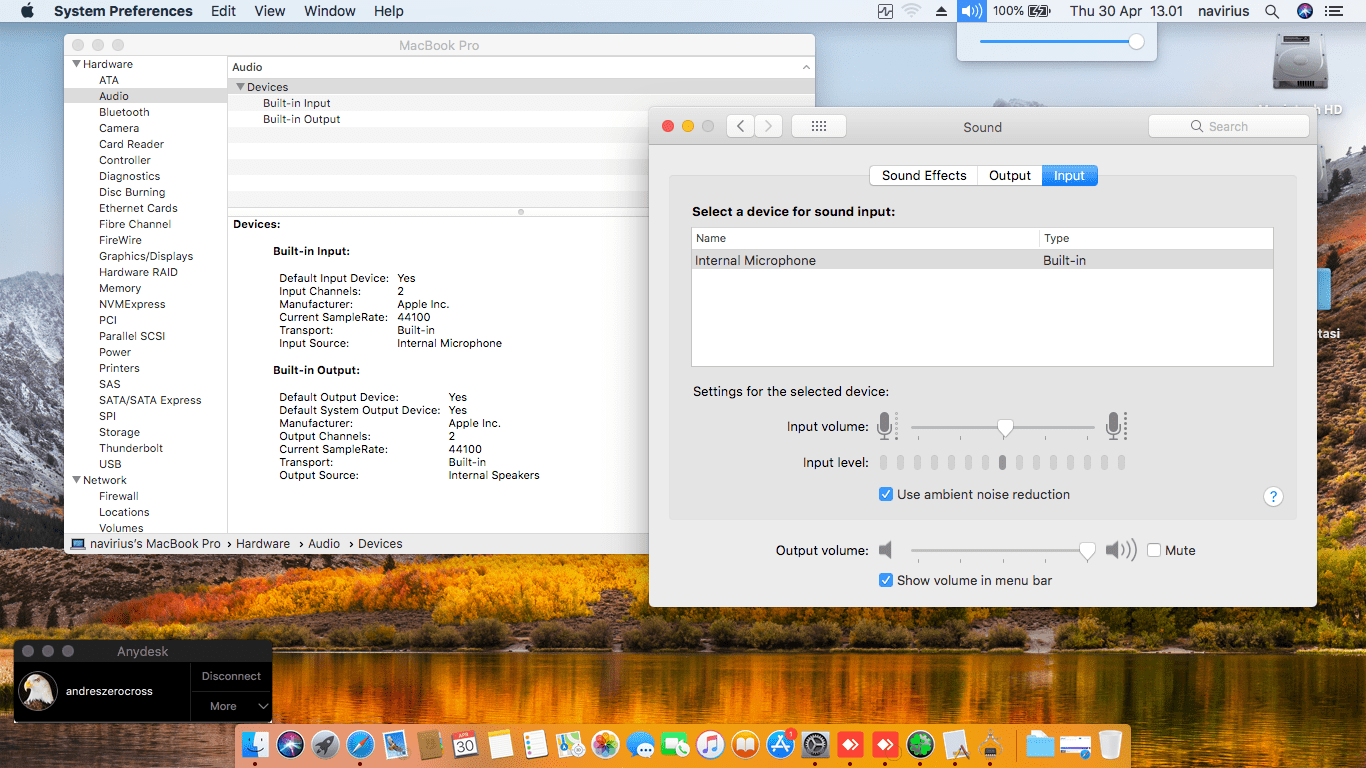Viewport: 1366px width, 768px height.
Task: Click Disconnect in the Anydesk panel
Action: 231,676
